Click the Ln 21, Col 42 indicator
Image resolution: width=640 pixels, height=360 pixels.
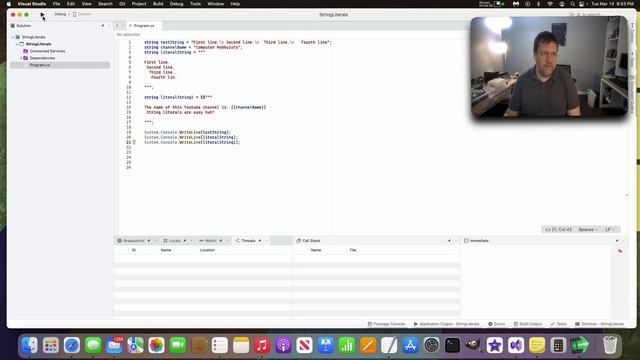(558, 229)
